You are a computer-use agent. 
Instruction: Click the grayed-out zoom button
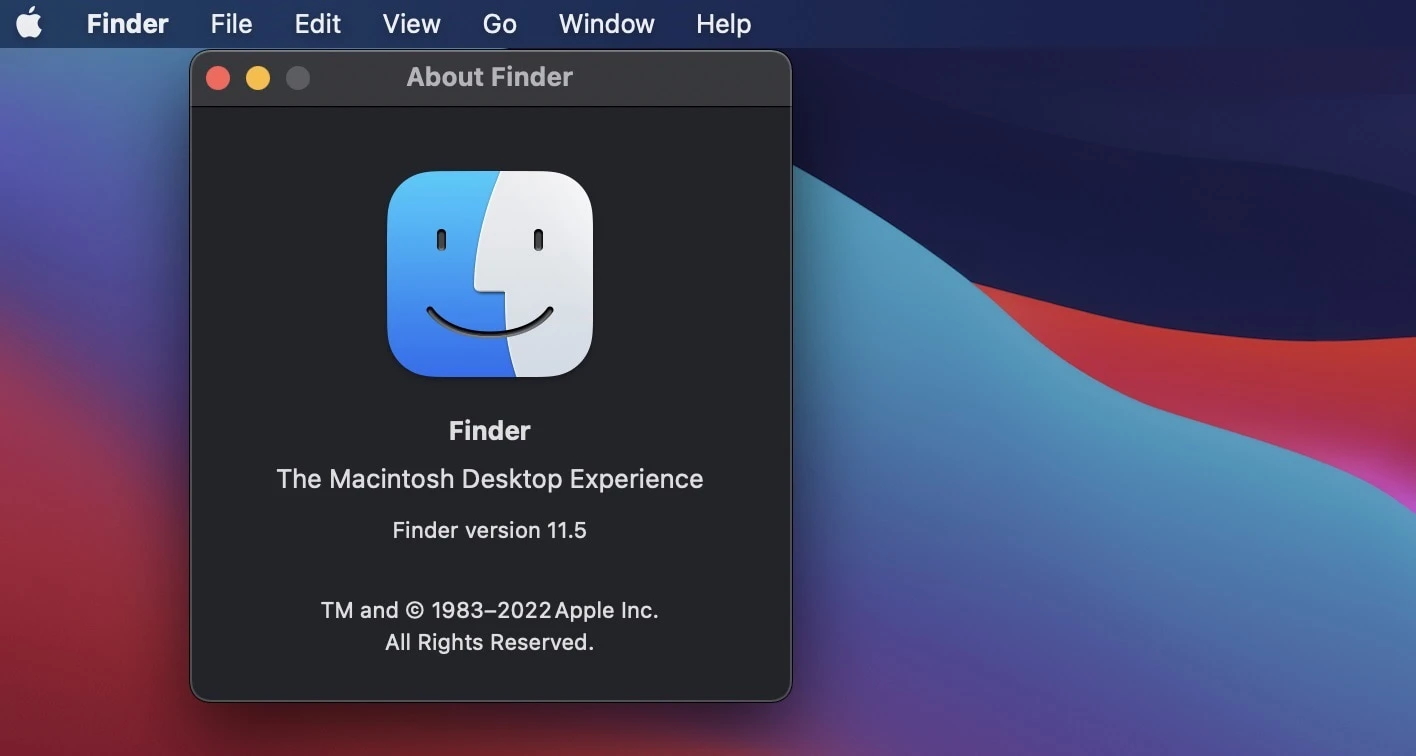pyautogui.click(x=297, y=77)
